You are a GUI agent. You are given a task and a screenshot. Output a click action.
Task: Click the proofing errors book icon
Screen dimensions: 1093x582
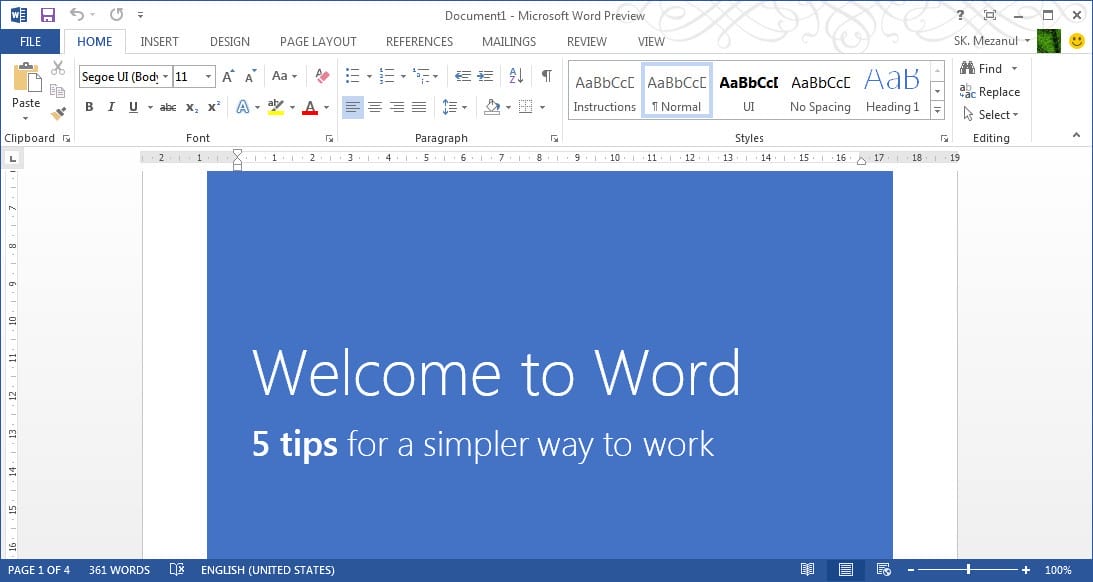click(x=177, y=569)
